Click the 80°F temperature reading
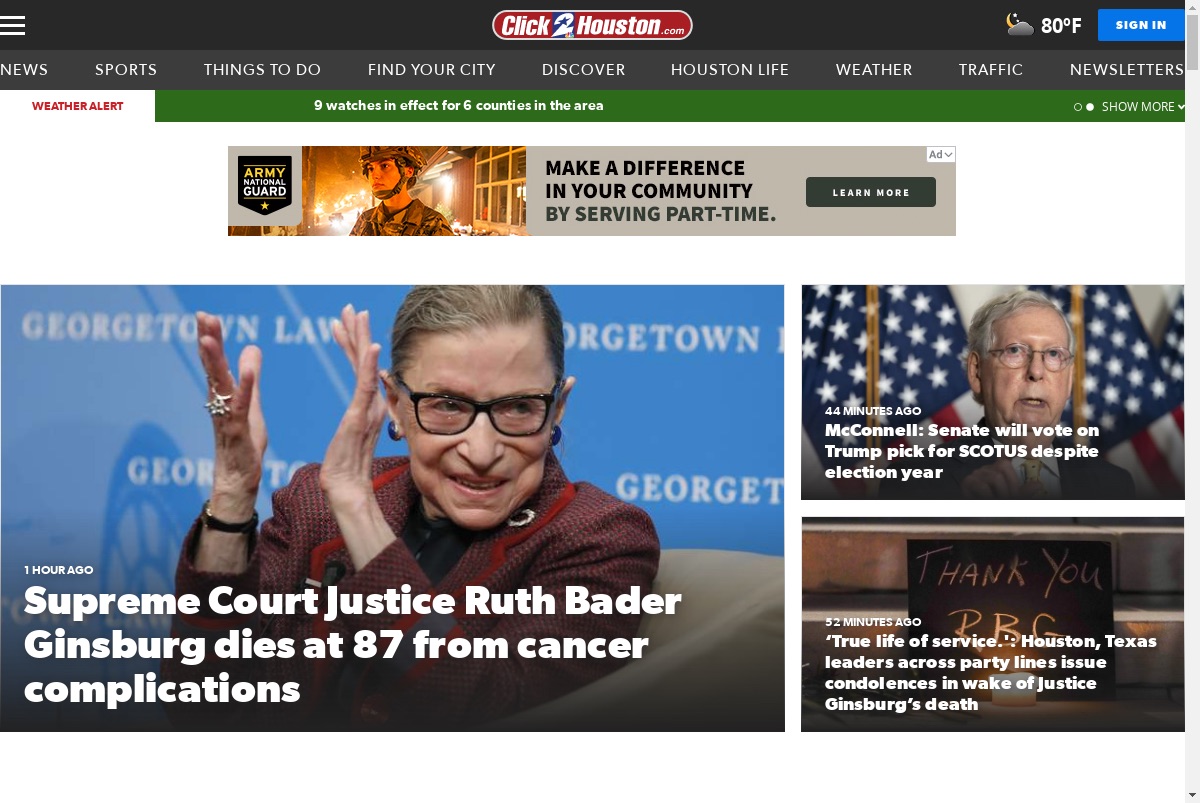This screenshot has height=803, width=1200. point(1061,26)
